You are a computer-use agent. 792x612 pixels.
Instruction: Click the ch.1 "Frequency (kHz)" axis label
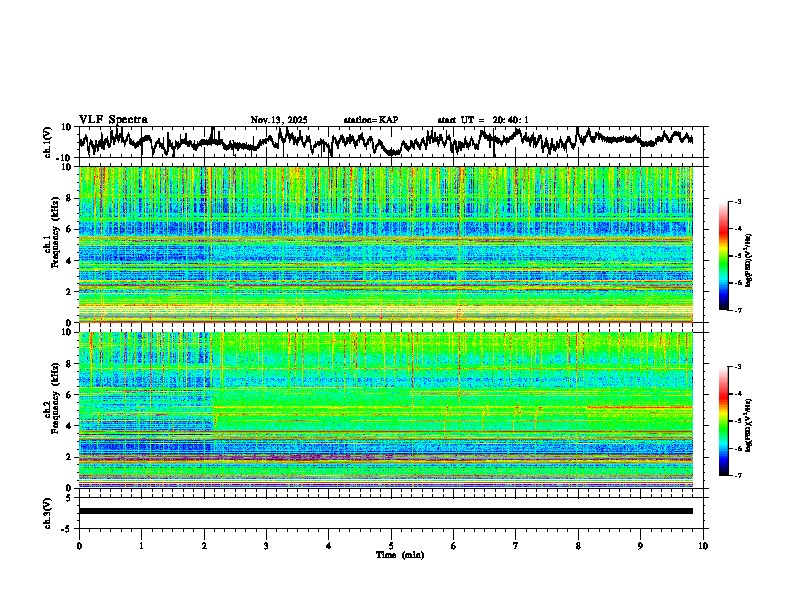(x=56, y=233)
